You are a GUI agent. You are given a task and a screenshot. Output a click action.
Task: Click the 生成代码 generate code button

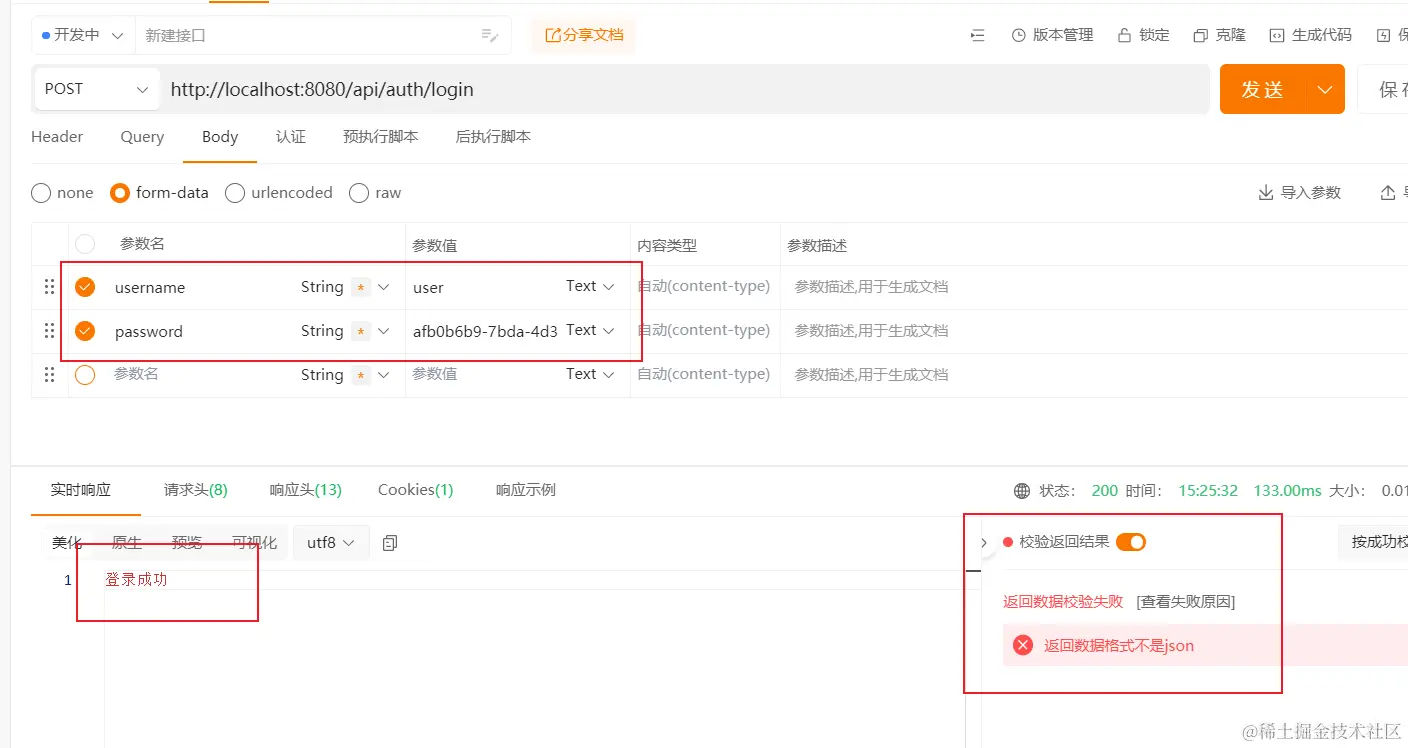click(x=1310, y=35)
